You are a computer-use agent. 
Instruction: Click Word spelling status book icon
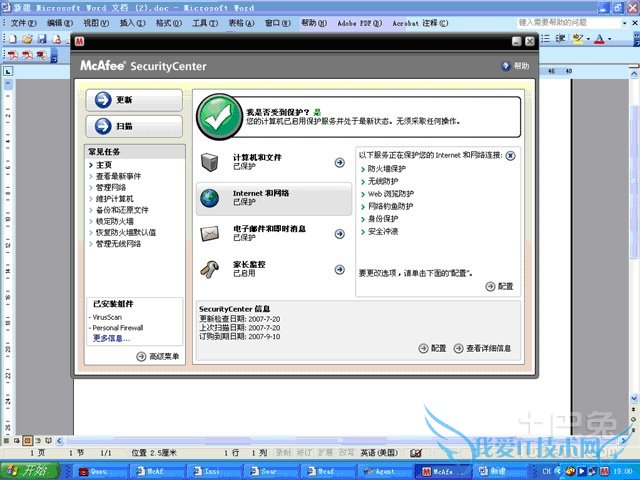(416, 453)
